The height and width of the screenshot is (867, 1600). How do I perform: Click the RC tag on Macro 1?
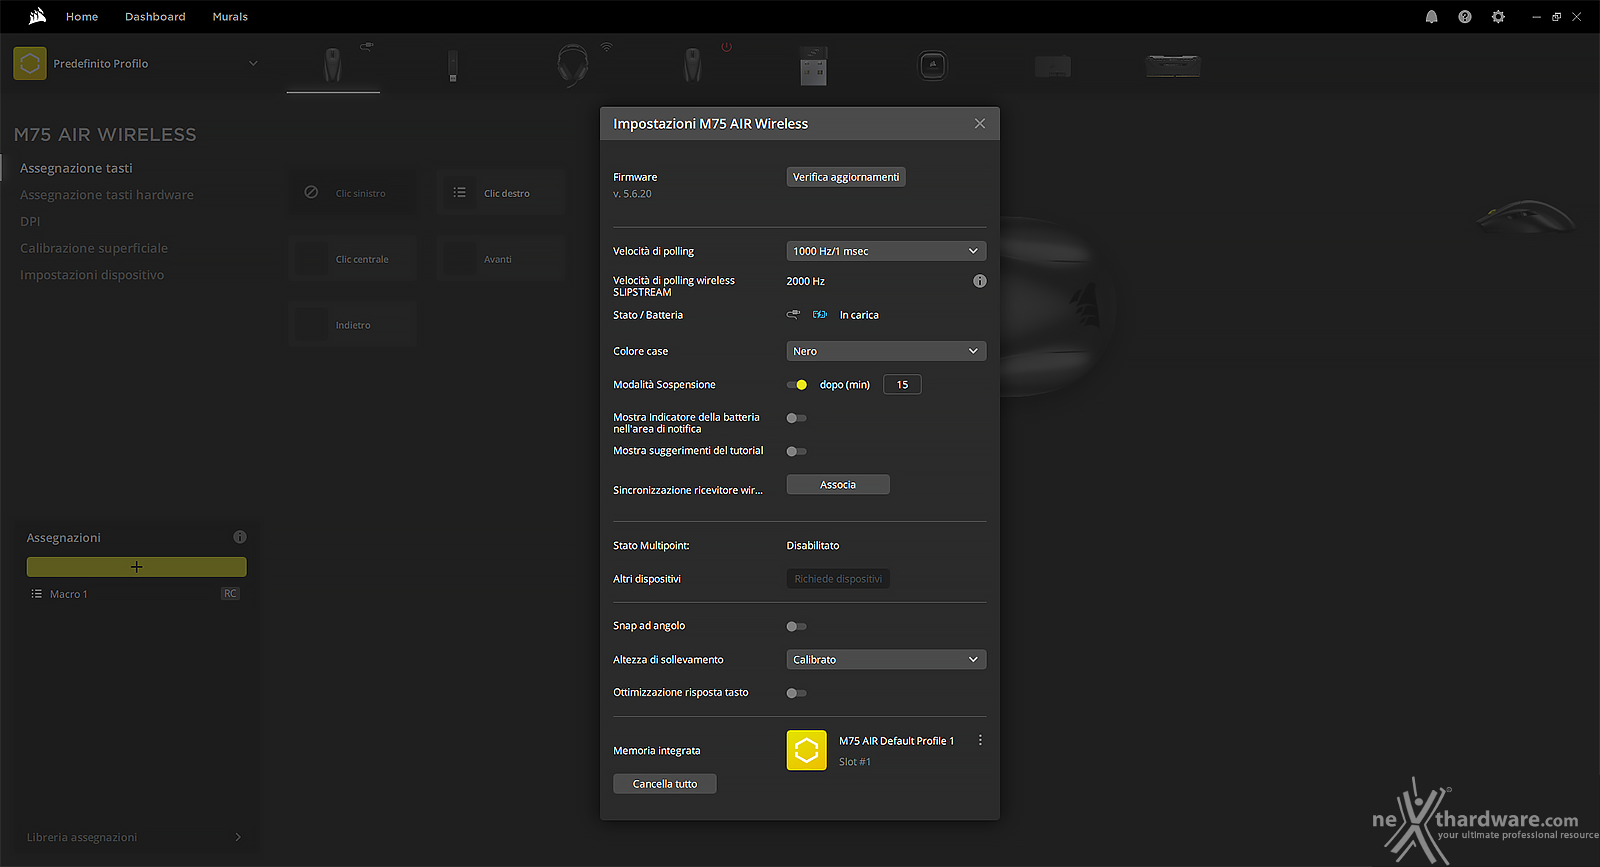(x=230, y=594)
